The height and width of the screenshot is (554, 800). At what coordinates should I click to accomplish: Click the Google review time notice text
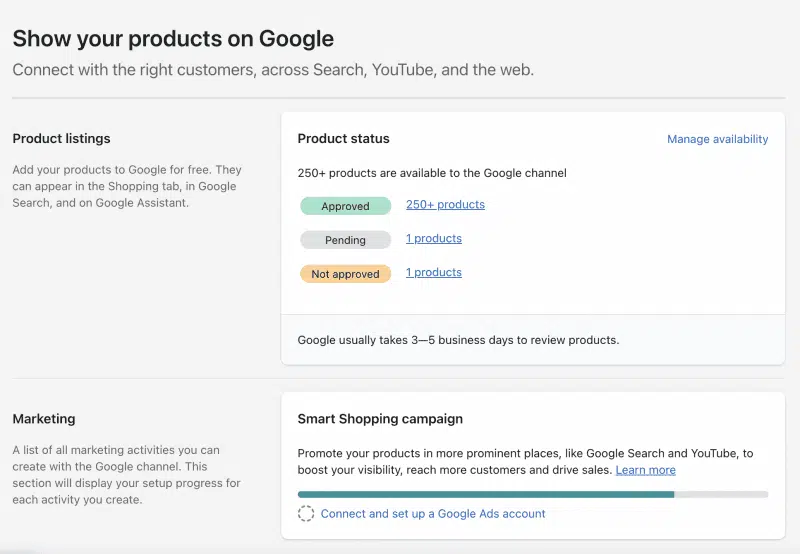(x=458, y=340)
